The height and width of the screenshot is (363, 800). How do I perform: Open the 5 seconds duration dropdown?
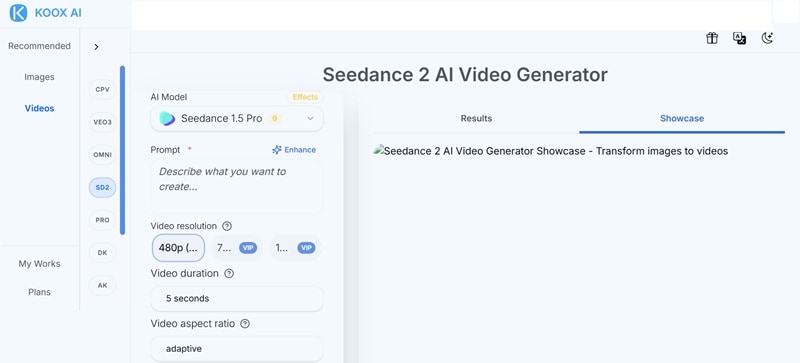(x=237, y=299)
